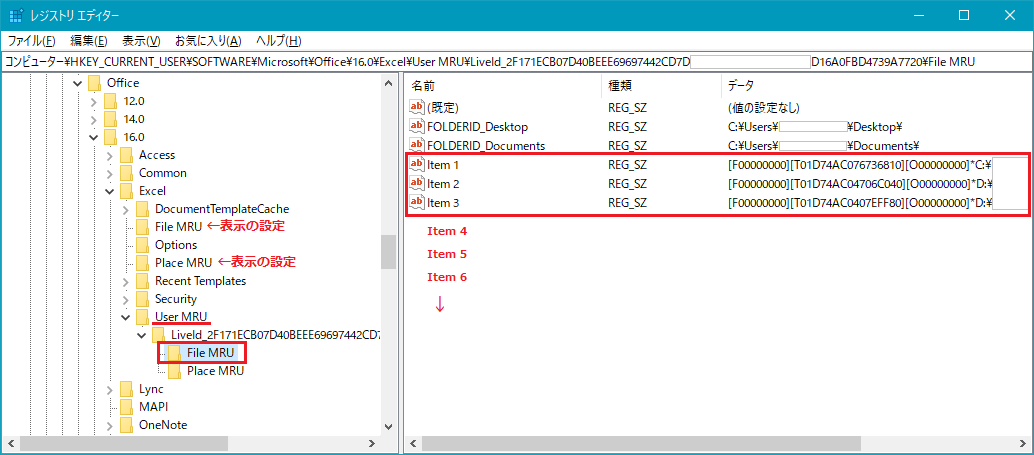Expand the 12.0 registry key

click(94, 101)
